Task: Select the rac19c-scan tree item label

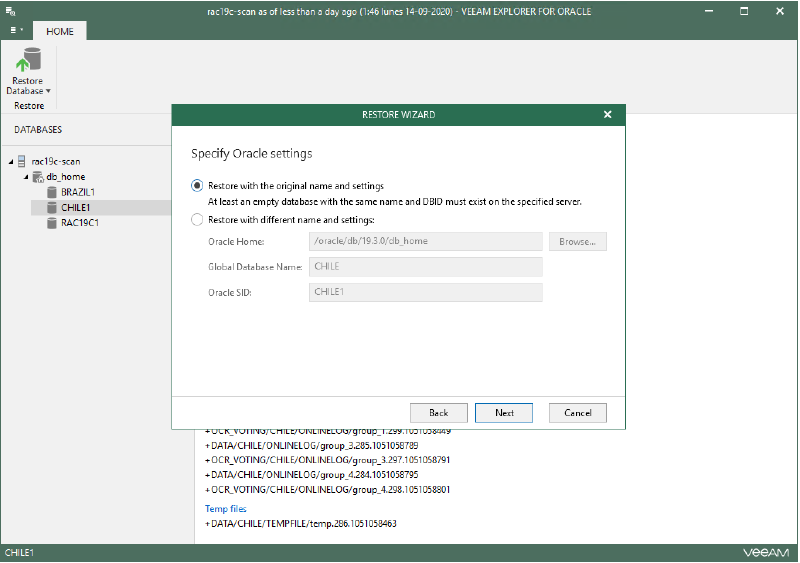Action: [56, 162]
